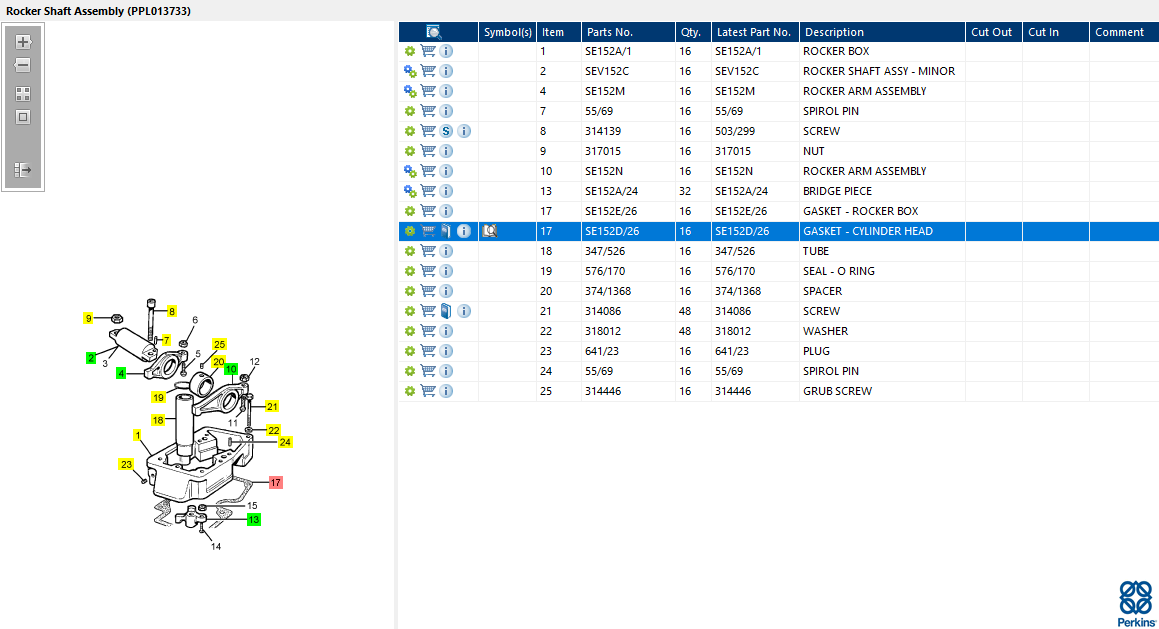Image resolution: width=1159 pixels, height=629 pixels.
Task: Open info icon for item 21 SCREW 314086
Action: [463, 310]
